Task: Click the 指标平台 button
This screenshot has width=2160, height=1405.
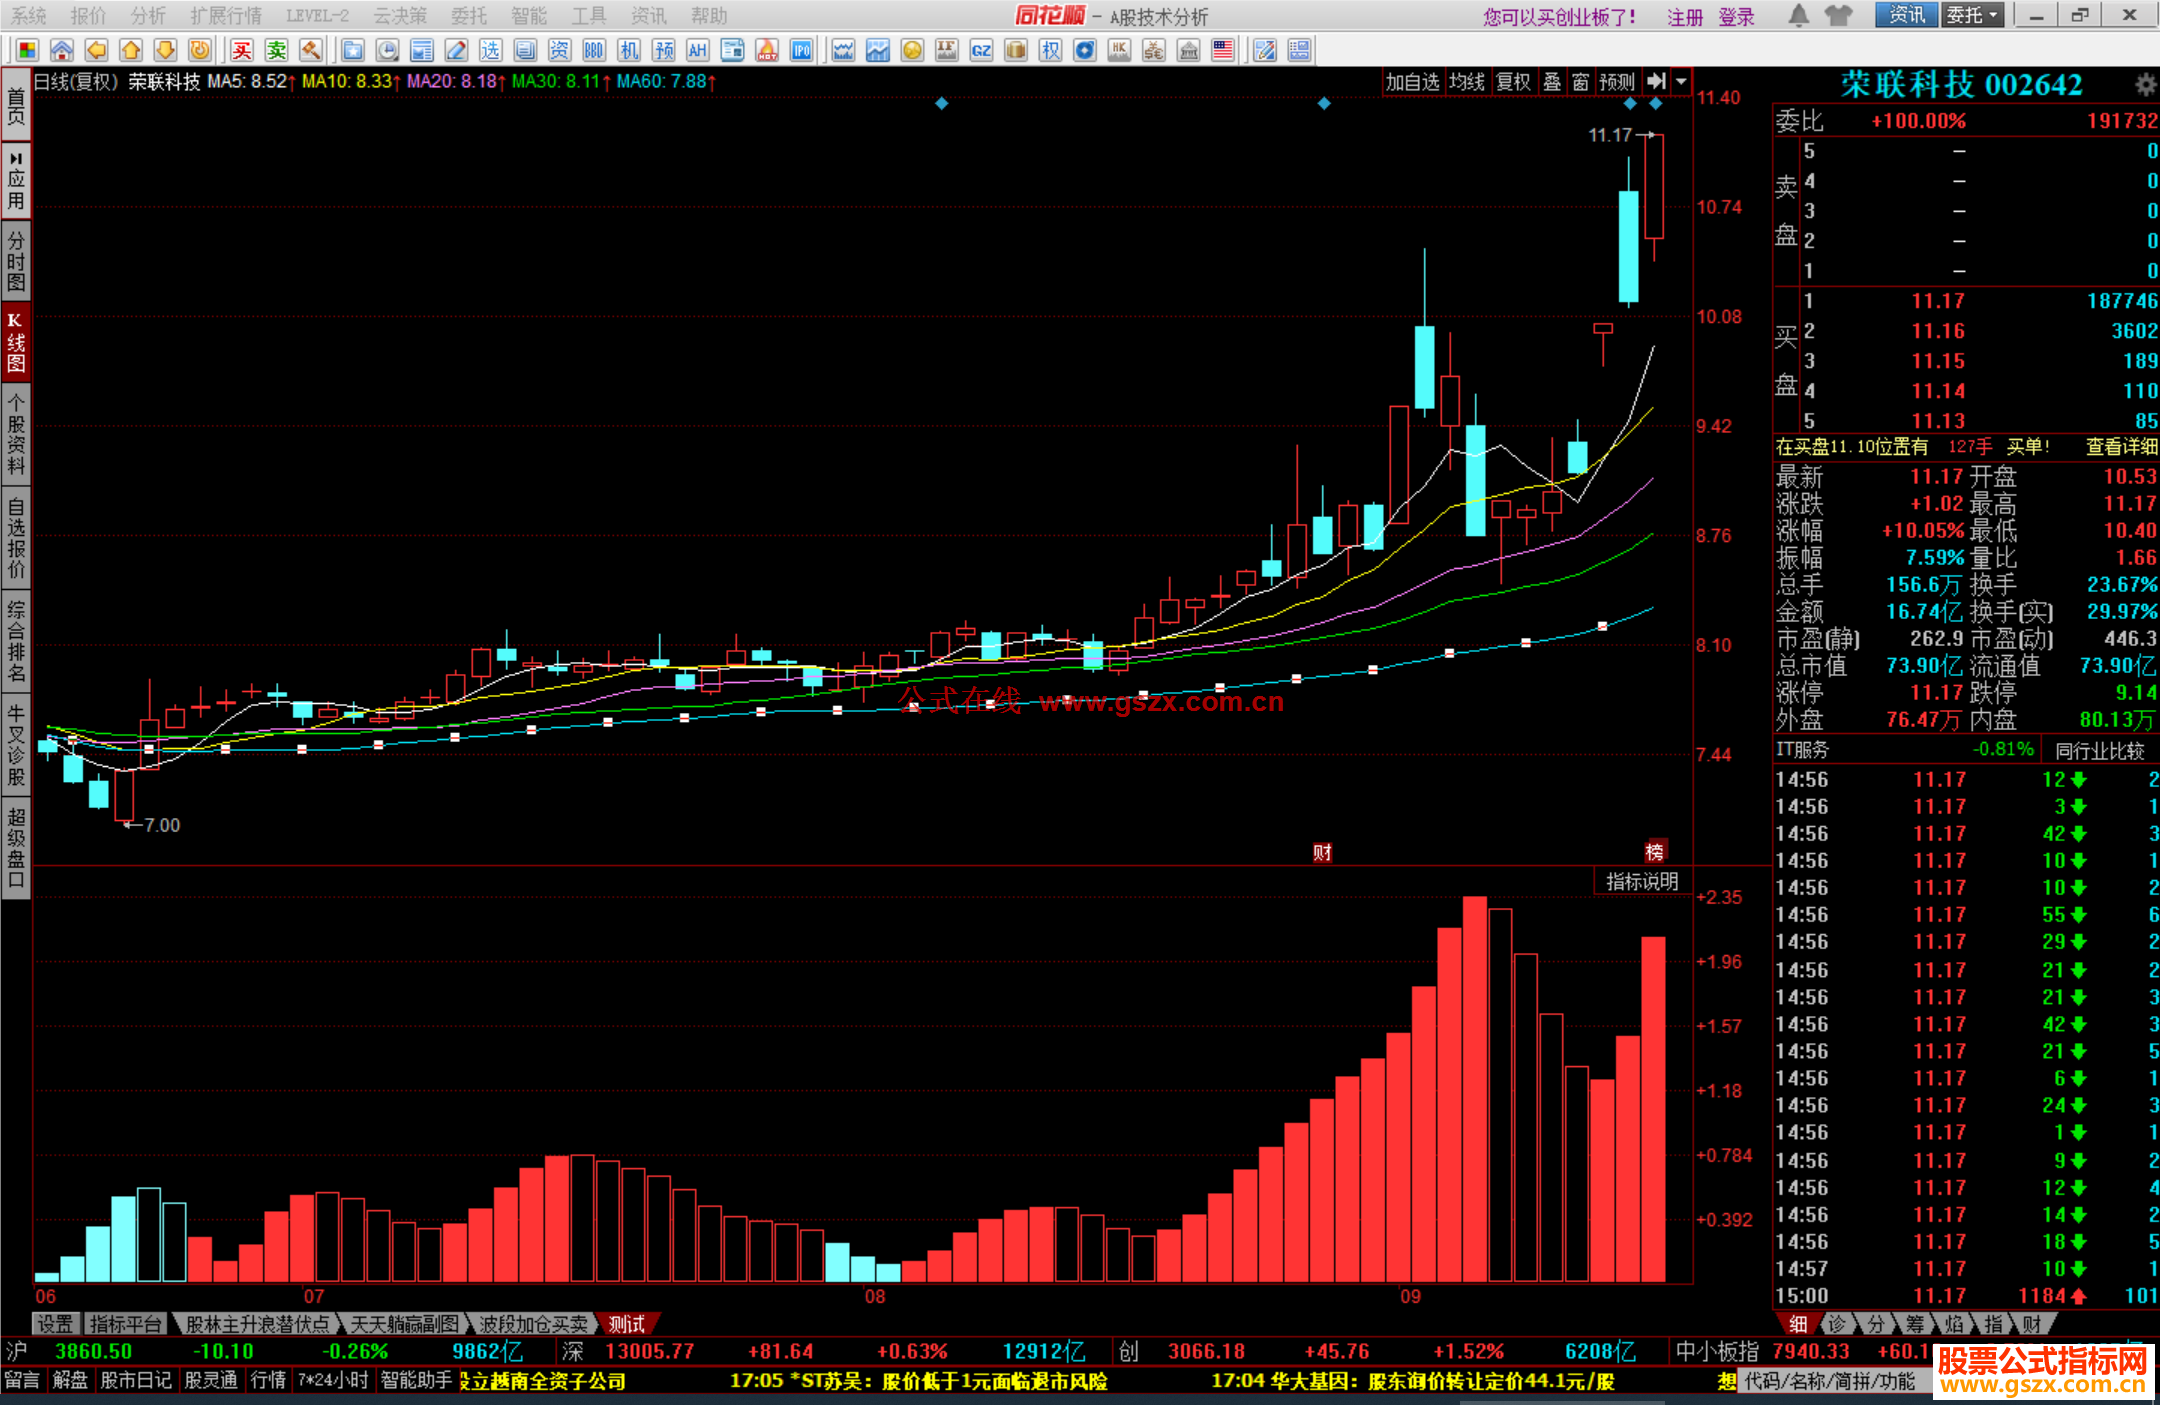Action: tap(125, 1324)
